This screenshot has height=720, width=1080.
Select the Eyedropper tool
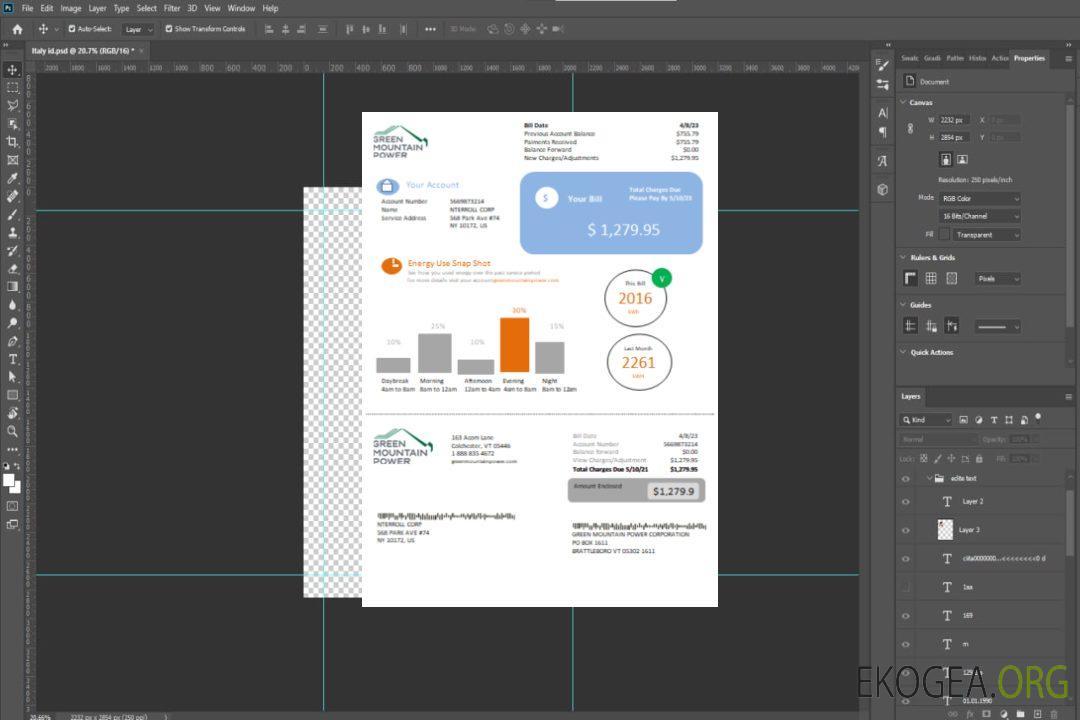(x=12, y=178)
